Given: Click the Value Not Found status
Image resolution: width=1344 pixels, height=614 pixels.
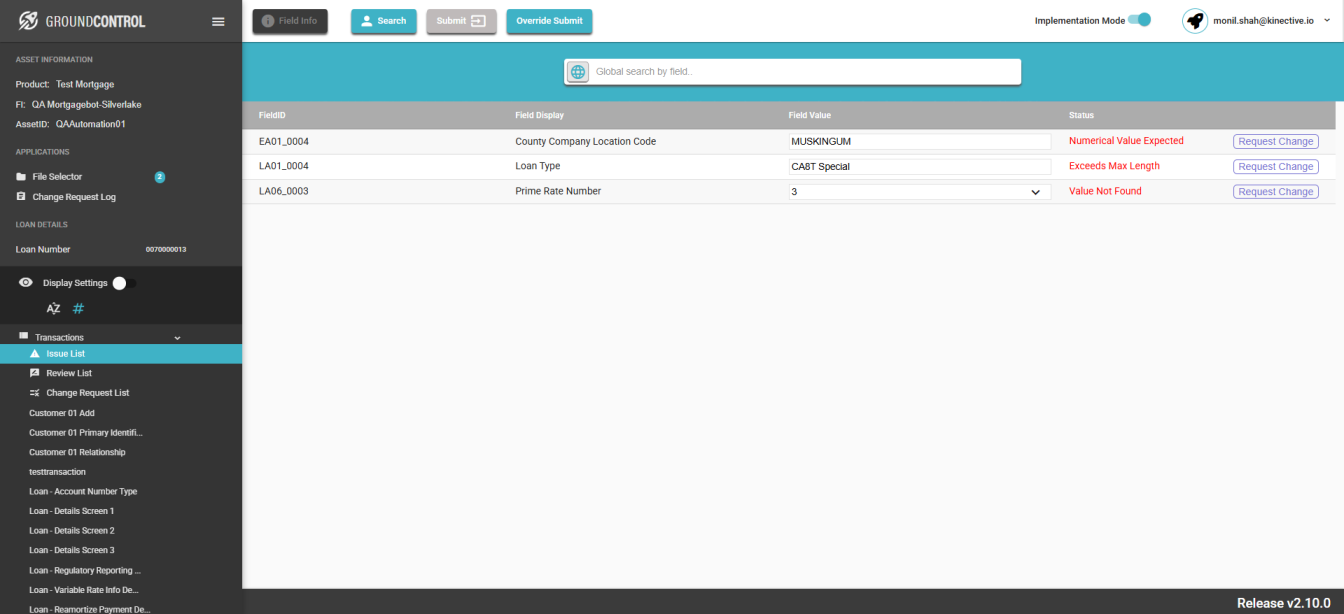Looking at the screenshot, I should (1105, 191).
